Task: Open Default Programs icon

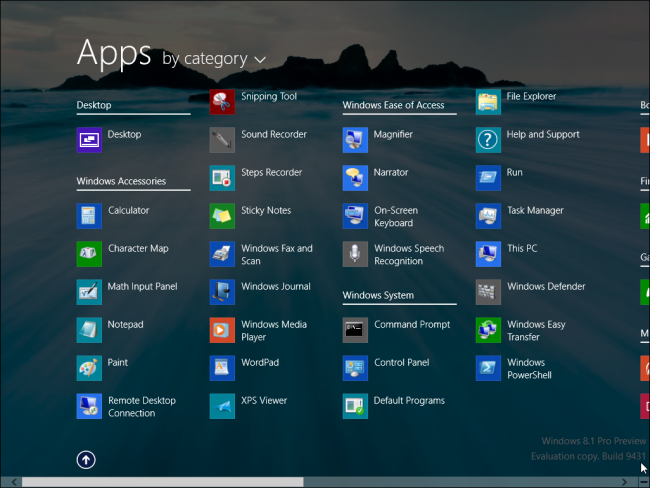Action: tap(355, 406)
